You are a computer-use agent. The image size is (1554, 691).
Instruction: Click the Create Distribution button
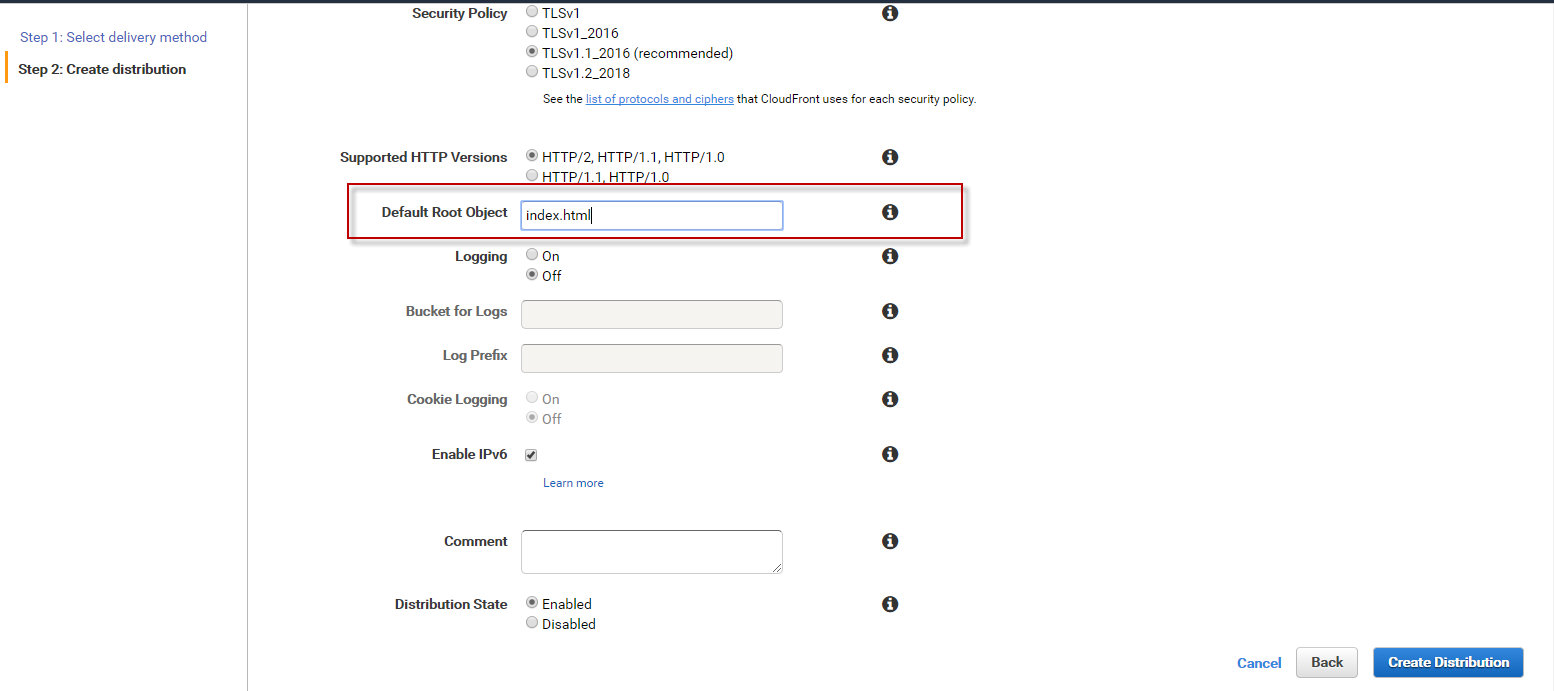tap(1448, 662)
